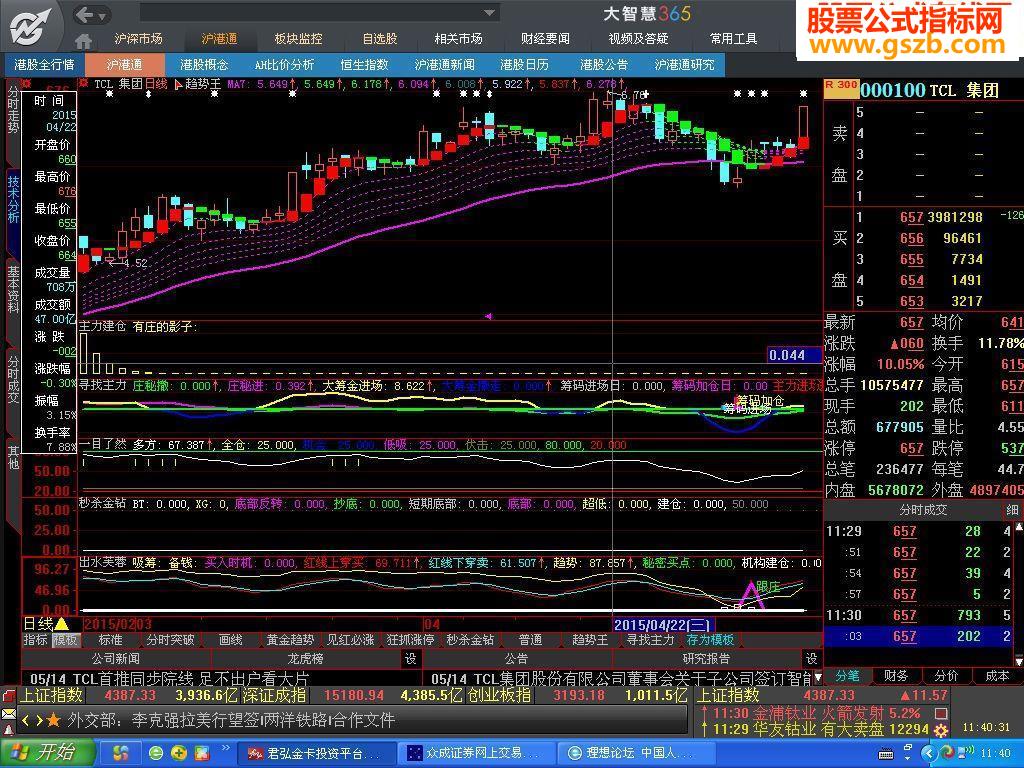
Task: Switch to the 港股概念 tab
Action: point(204,65)
